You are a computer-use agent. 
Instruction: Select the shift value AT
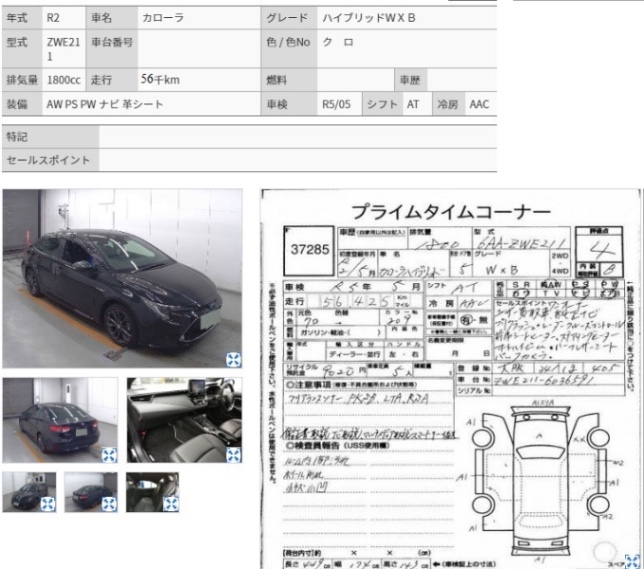click(413, 104)
